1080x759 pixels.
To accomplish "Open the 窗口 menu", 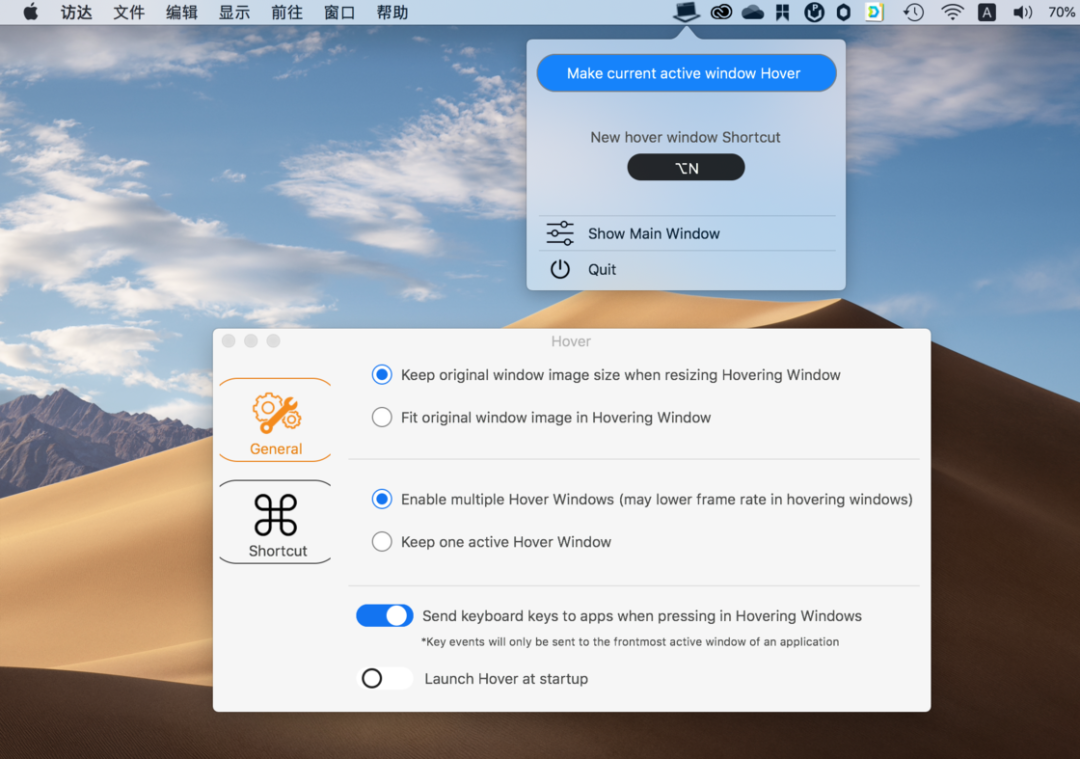I will coord(340,12).
